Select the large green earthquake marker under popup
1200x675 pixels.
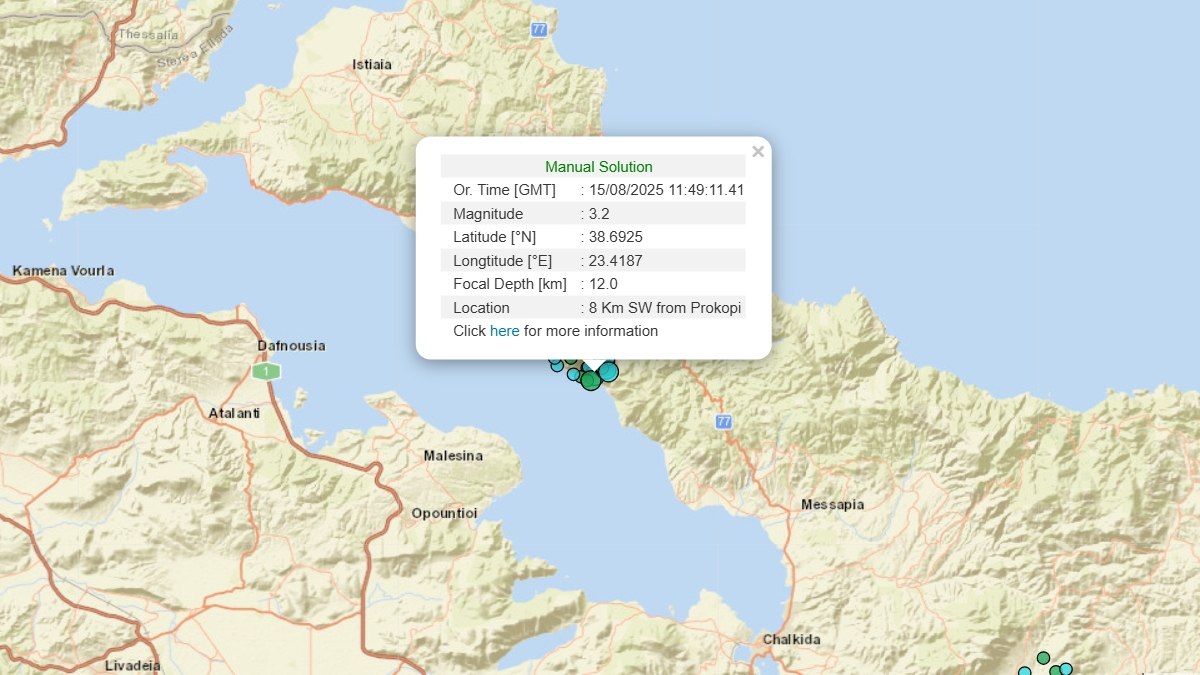pyautogui.click(x=591, y=380)
